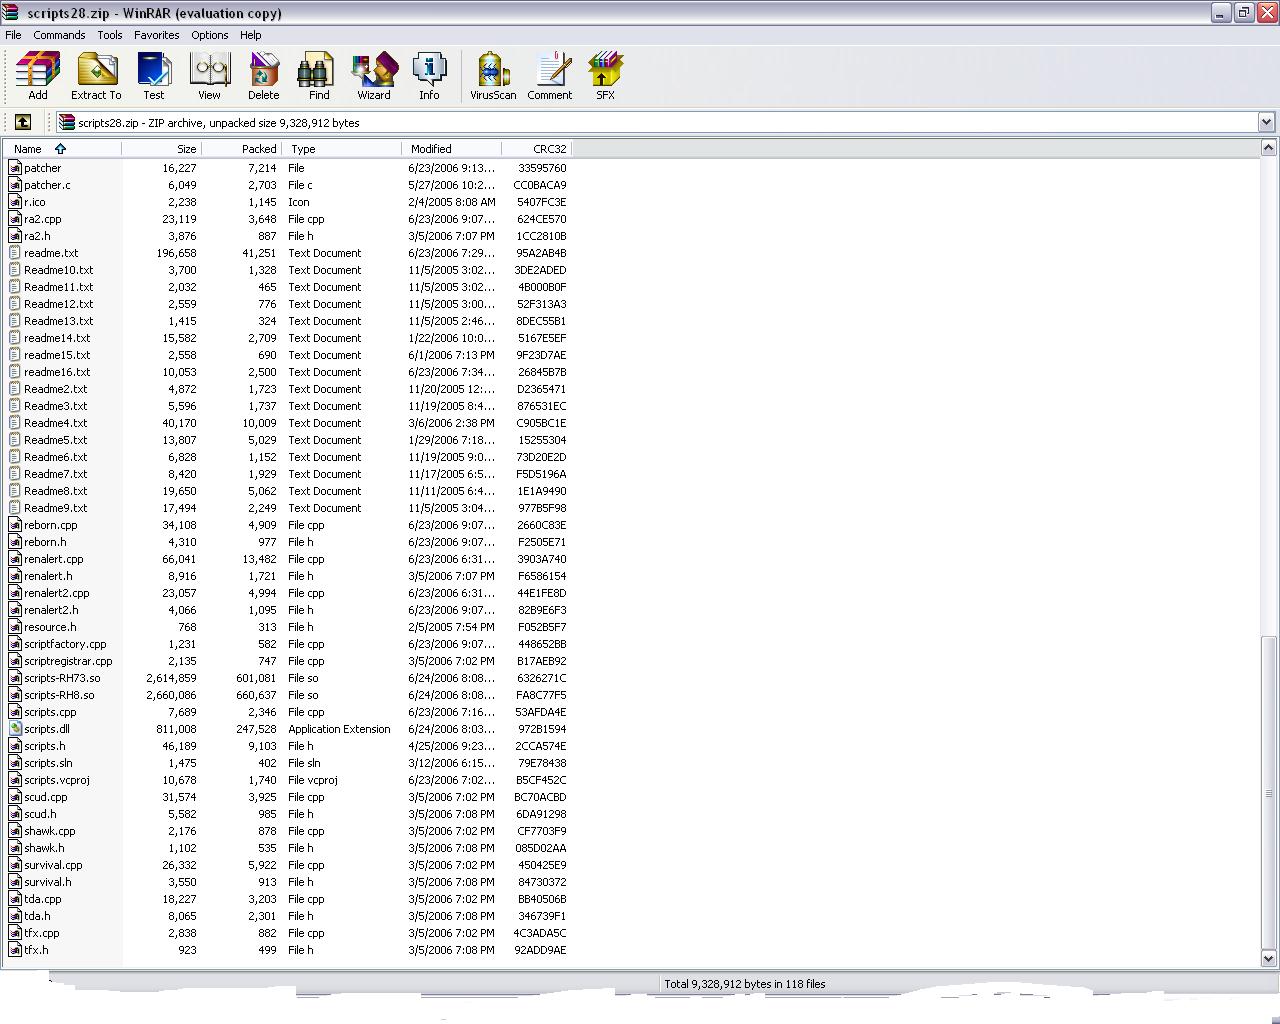Launch the Wizard tool
This screenshot has height=1024, width=1280.
point(374,76)
